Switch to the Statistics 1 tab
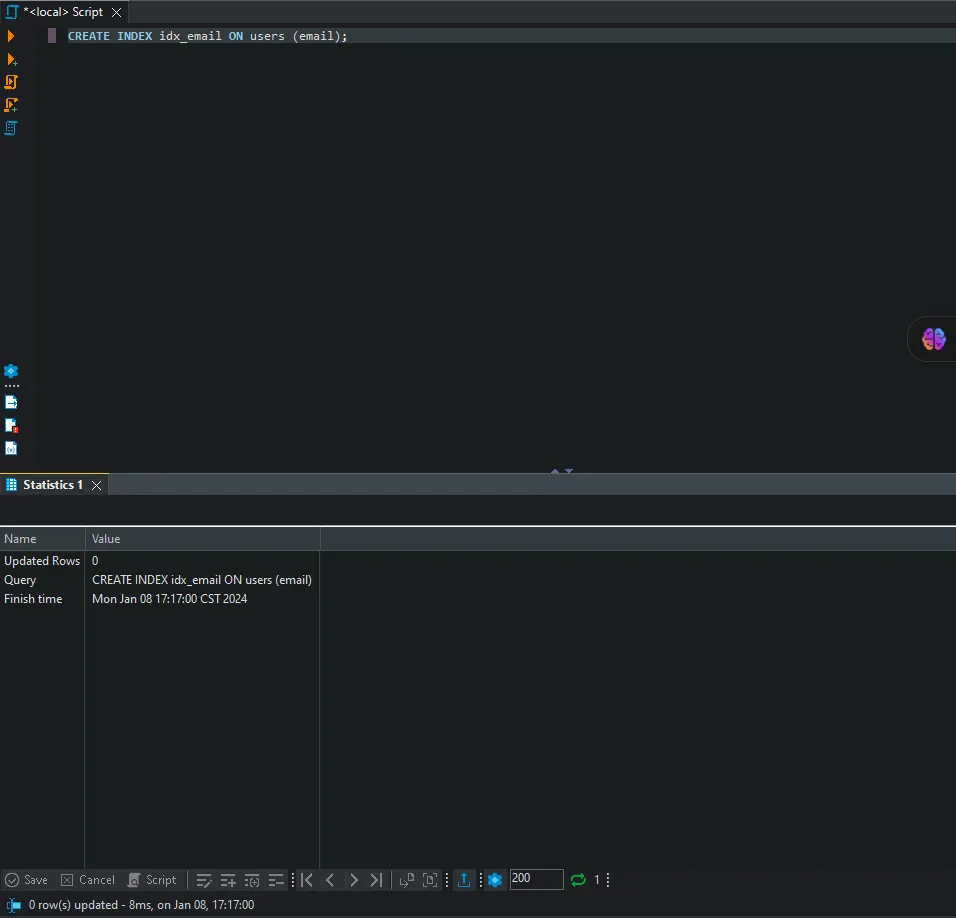 (x=52, y=485)
